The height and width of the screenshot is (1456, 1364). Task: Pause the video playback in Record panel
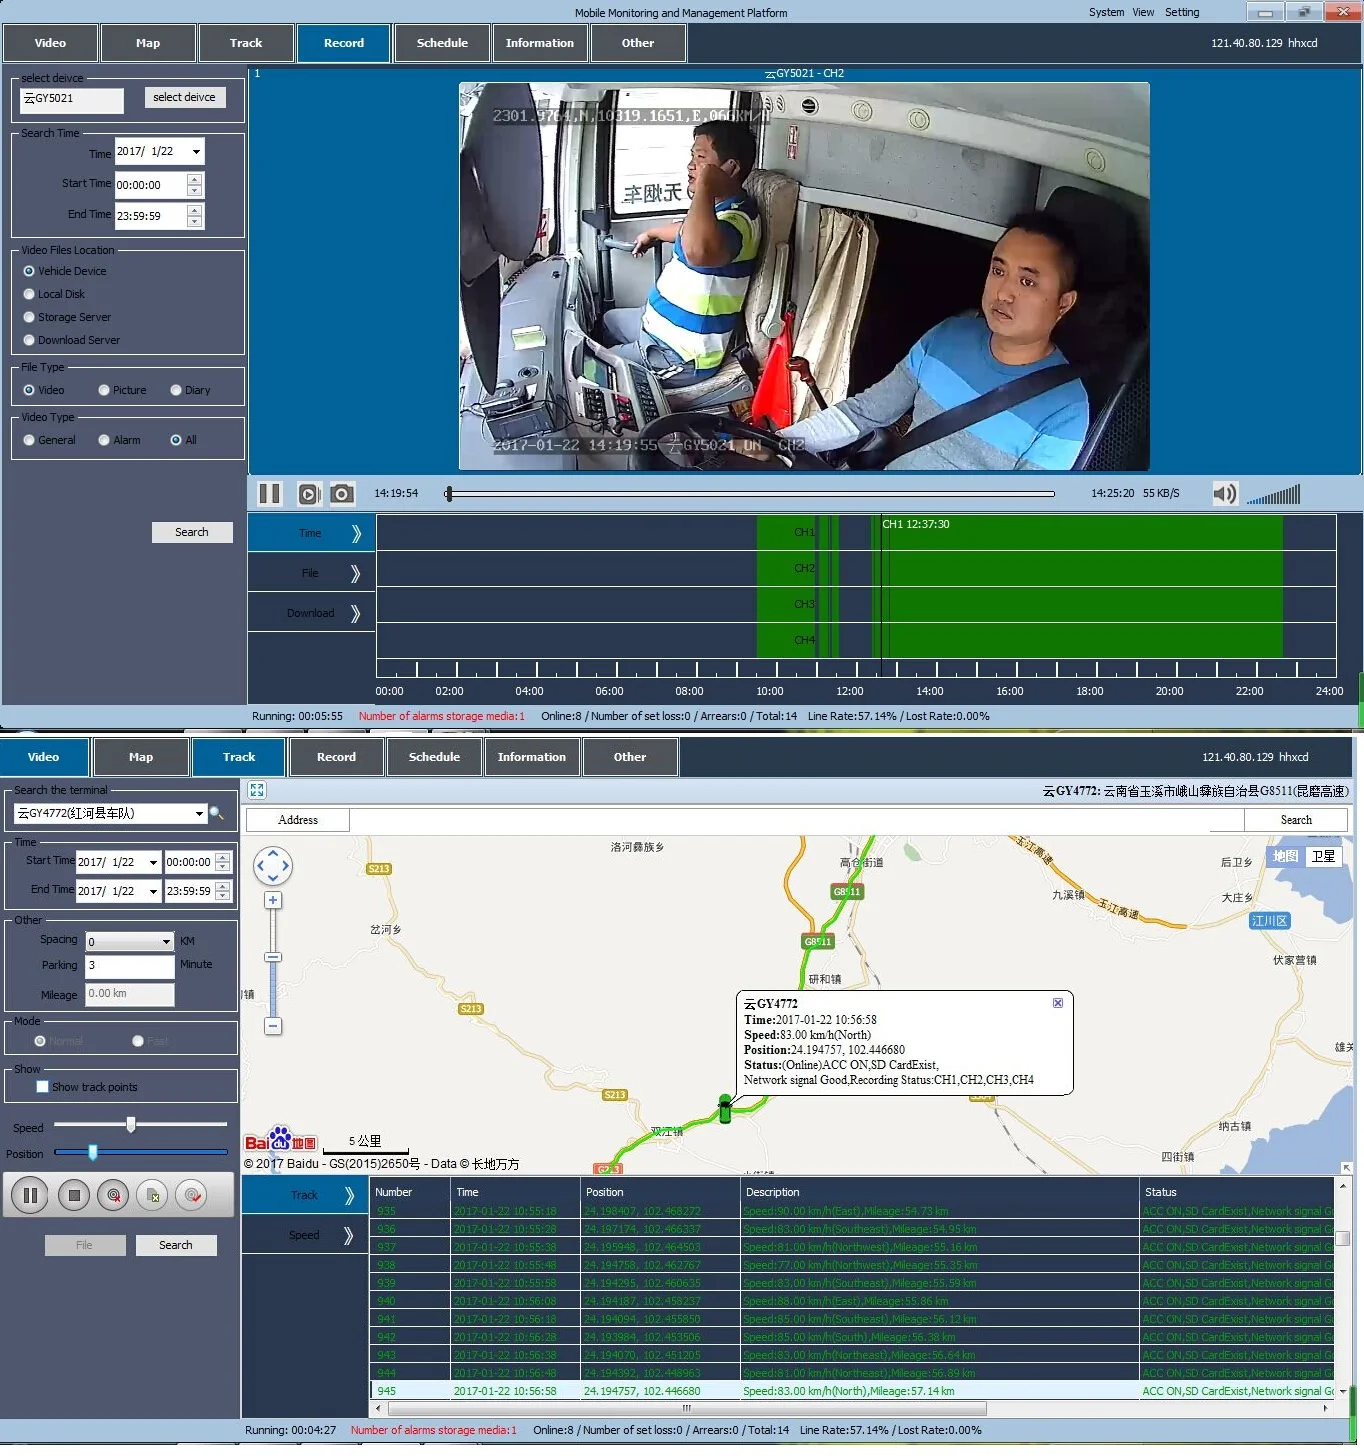[269, 493]
